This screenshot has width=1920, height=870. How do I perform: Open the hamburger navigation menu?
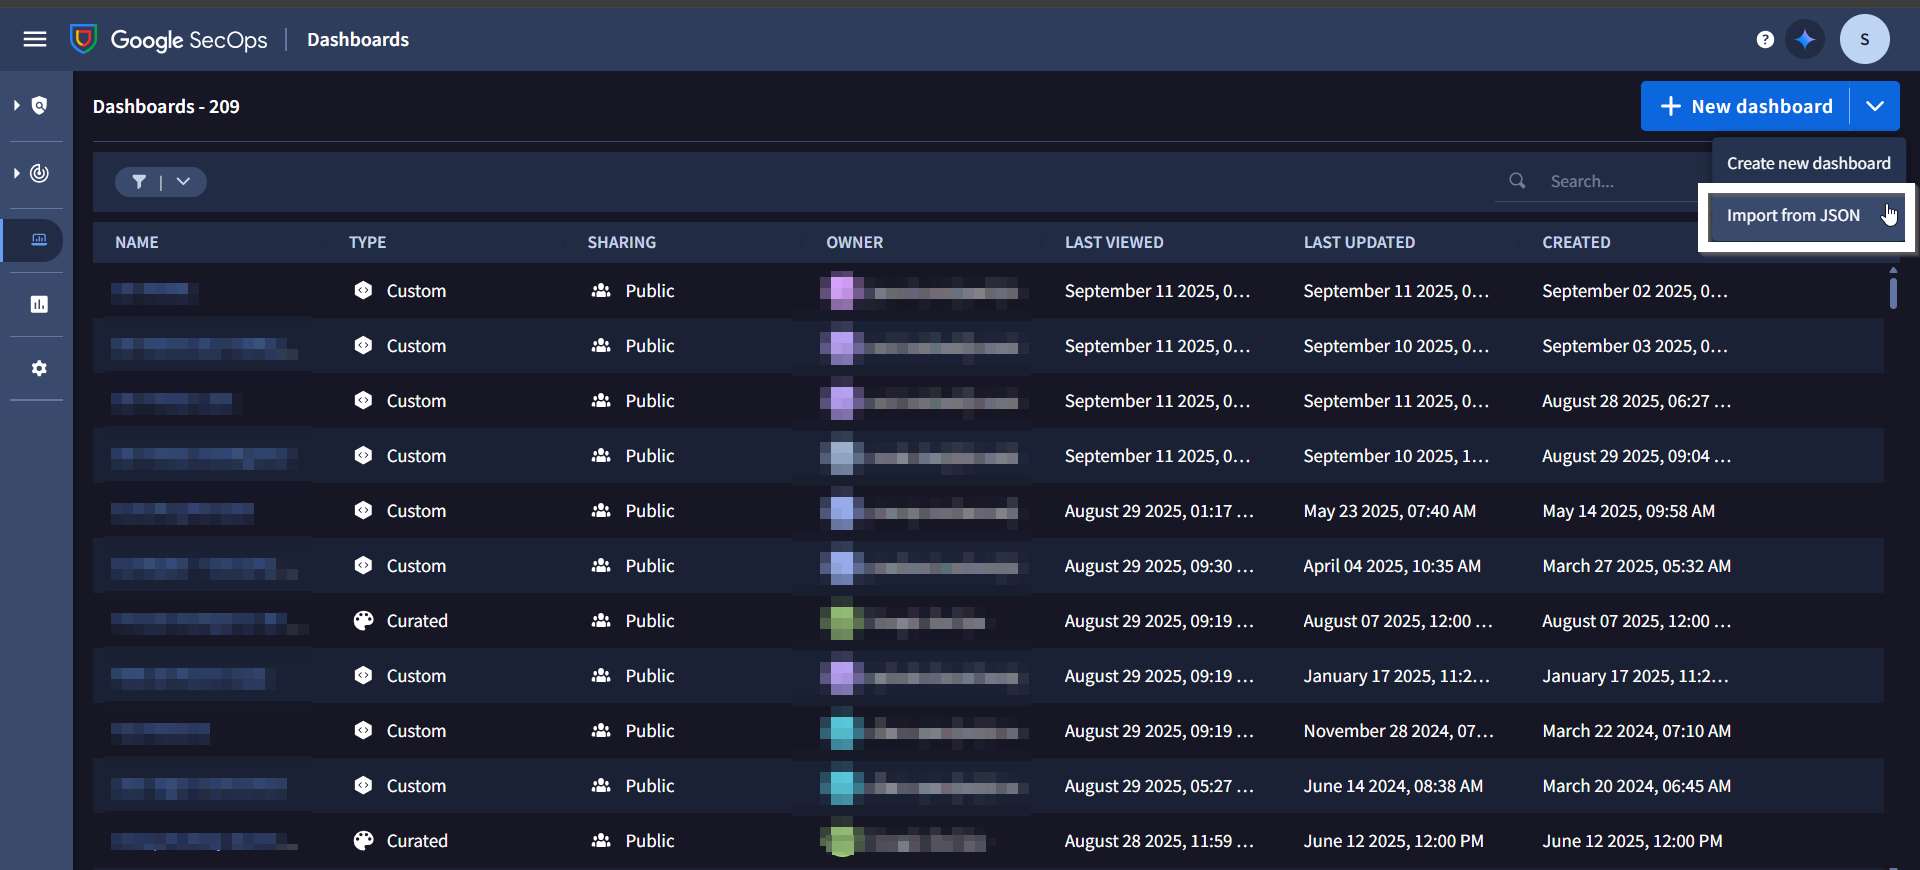[35, 39]
